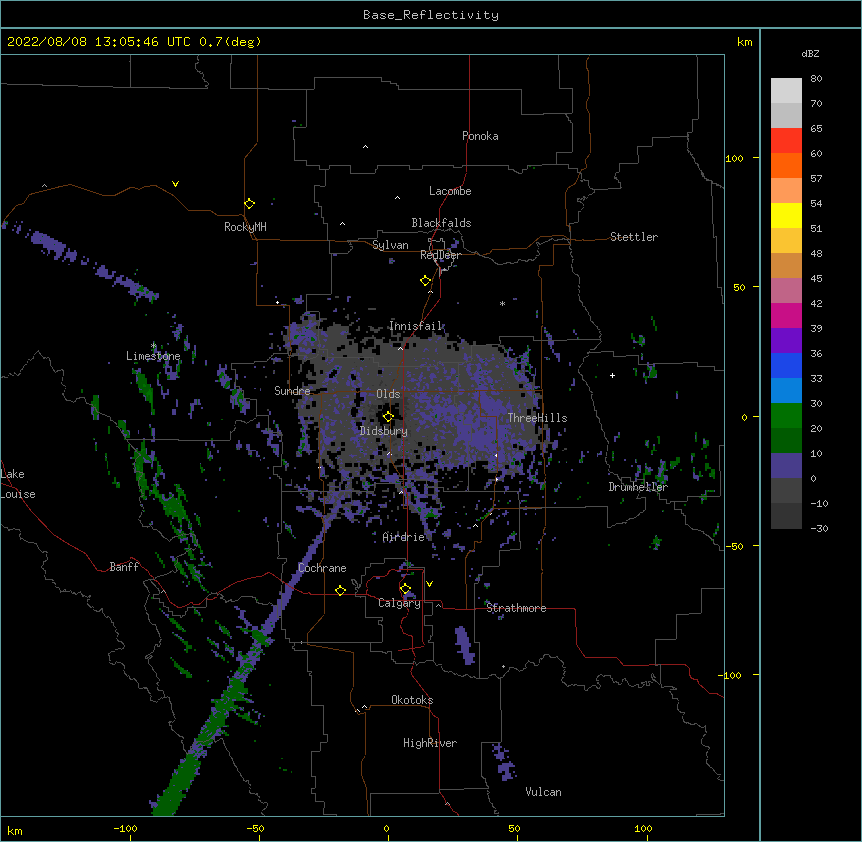Select the Blackfalds map label
Screen dimensions: 862x842
(441, 223)
